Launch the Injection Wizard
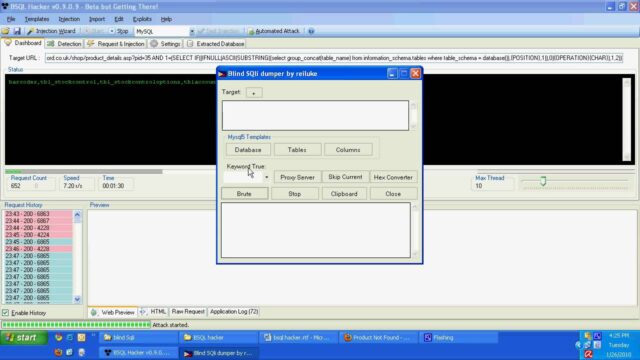The height and width of the screenshot is (360, 640). 51,31
